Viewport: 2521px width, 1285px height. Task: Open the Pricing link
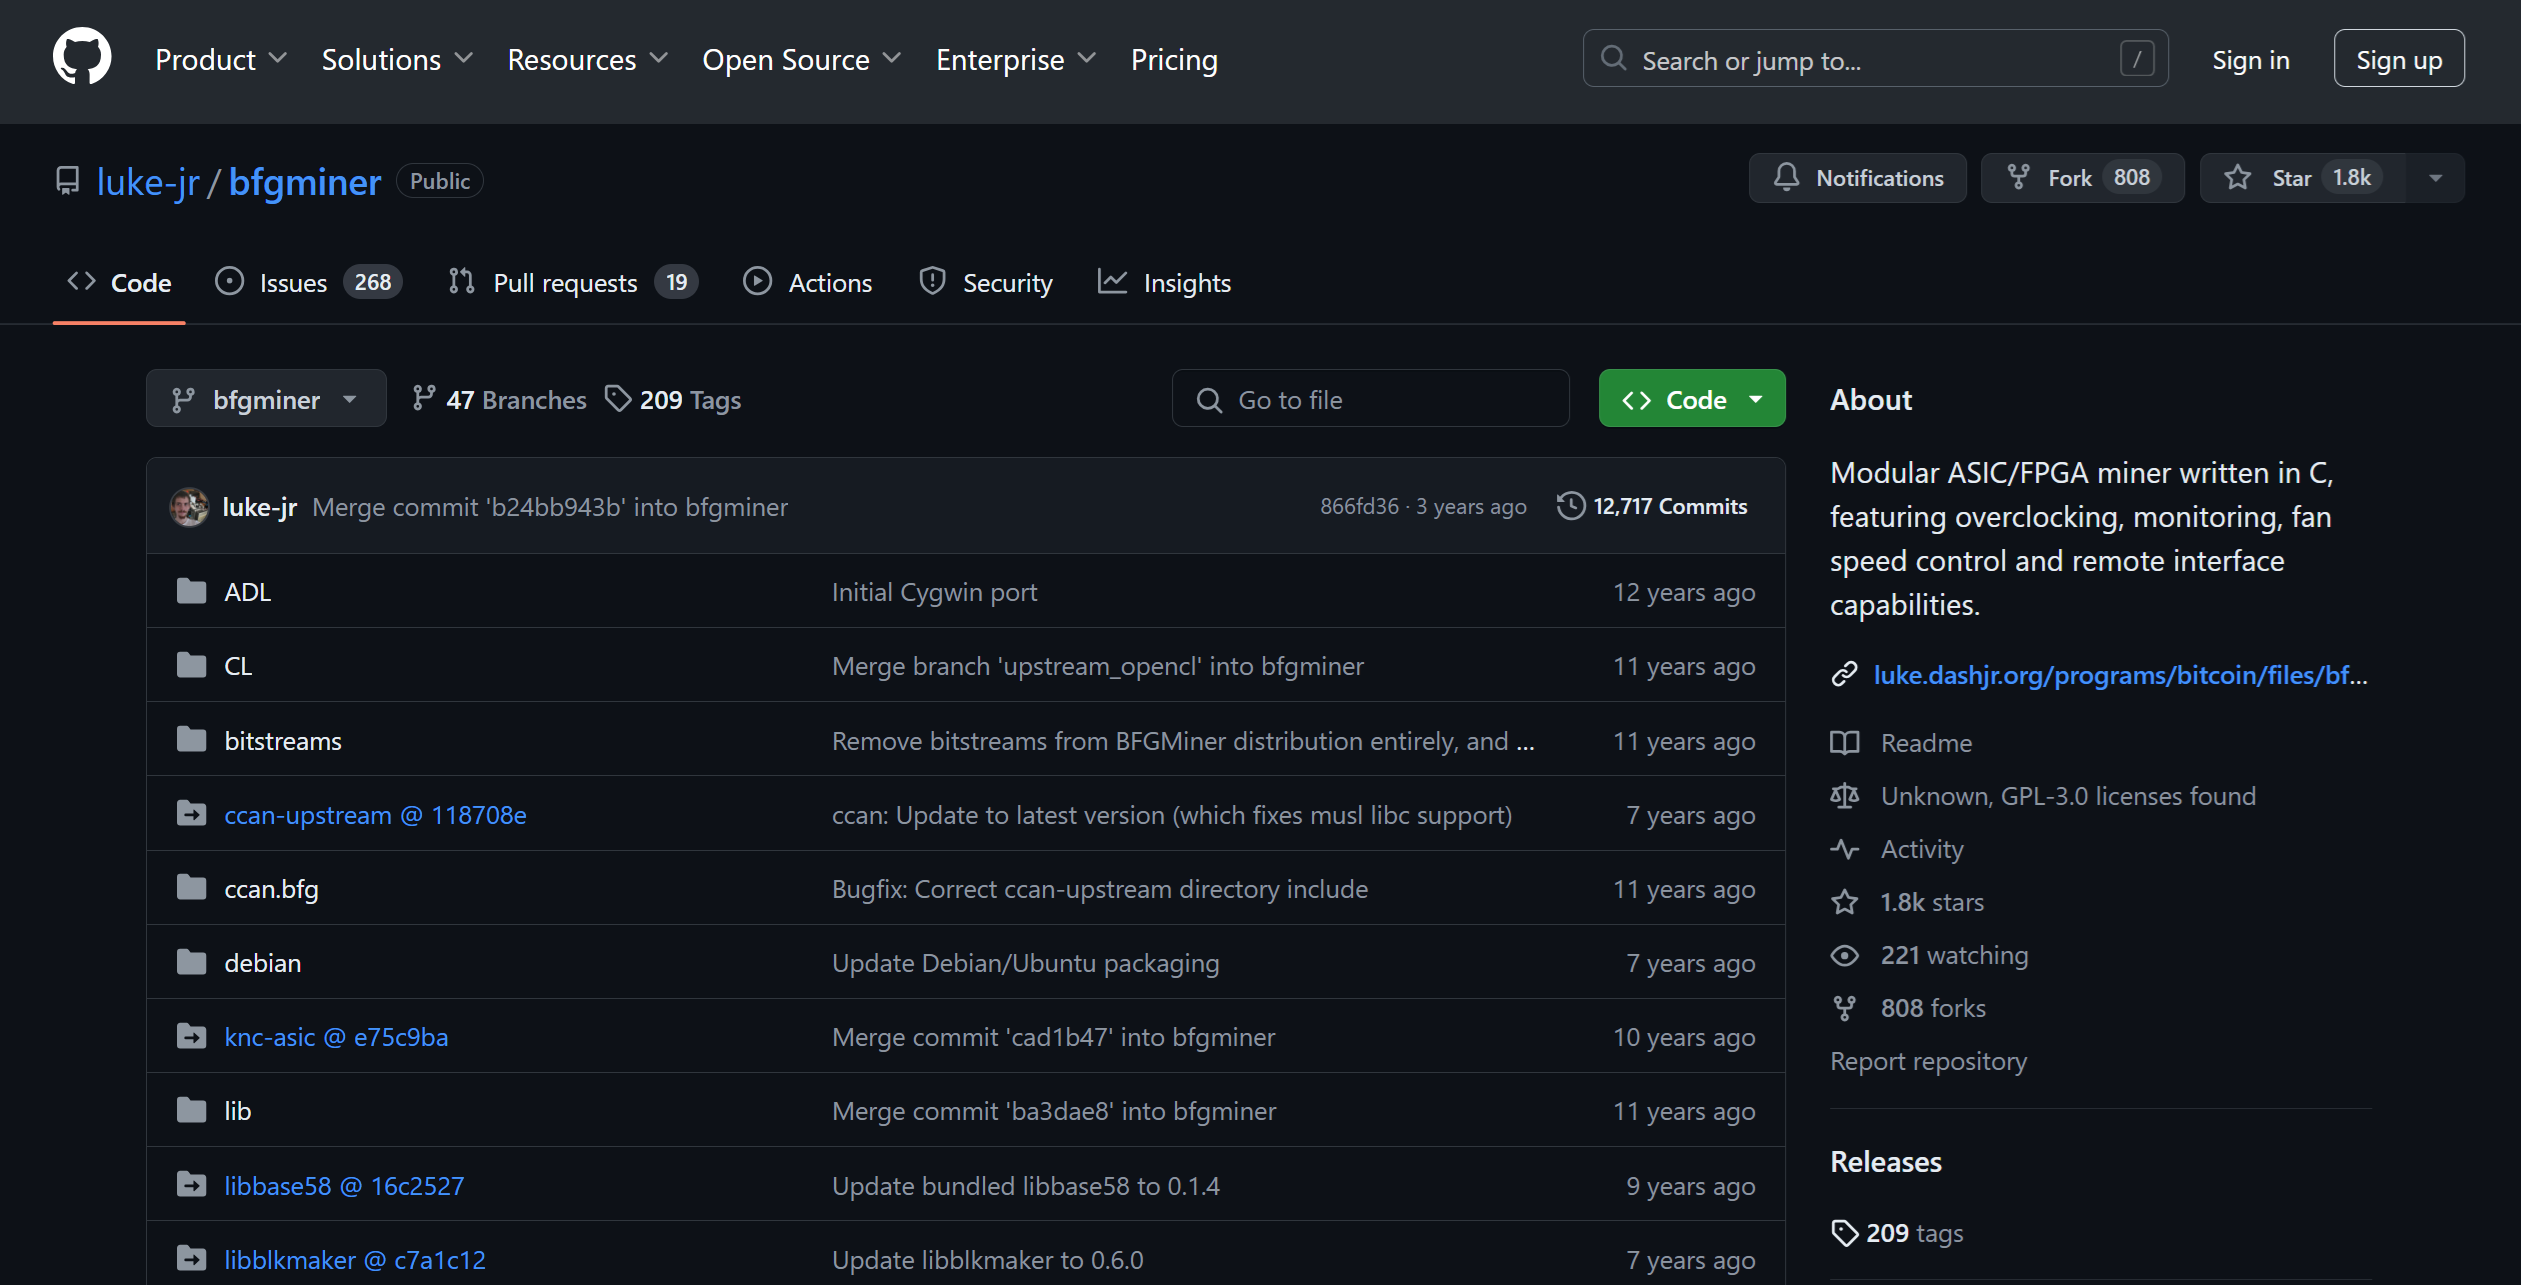pyautogui.click(x=1174, y=60)
